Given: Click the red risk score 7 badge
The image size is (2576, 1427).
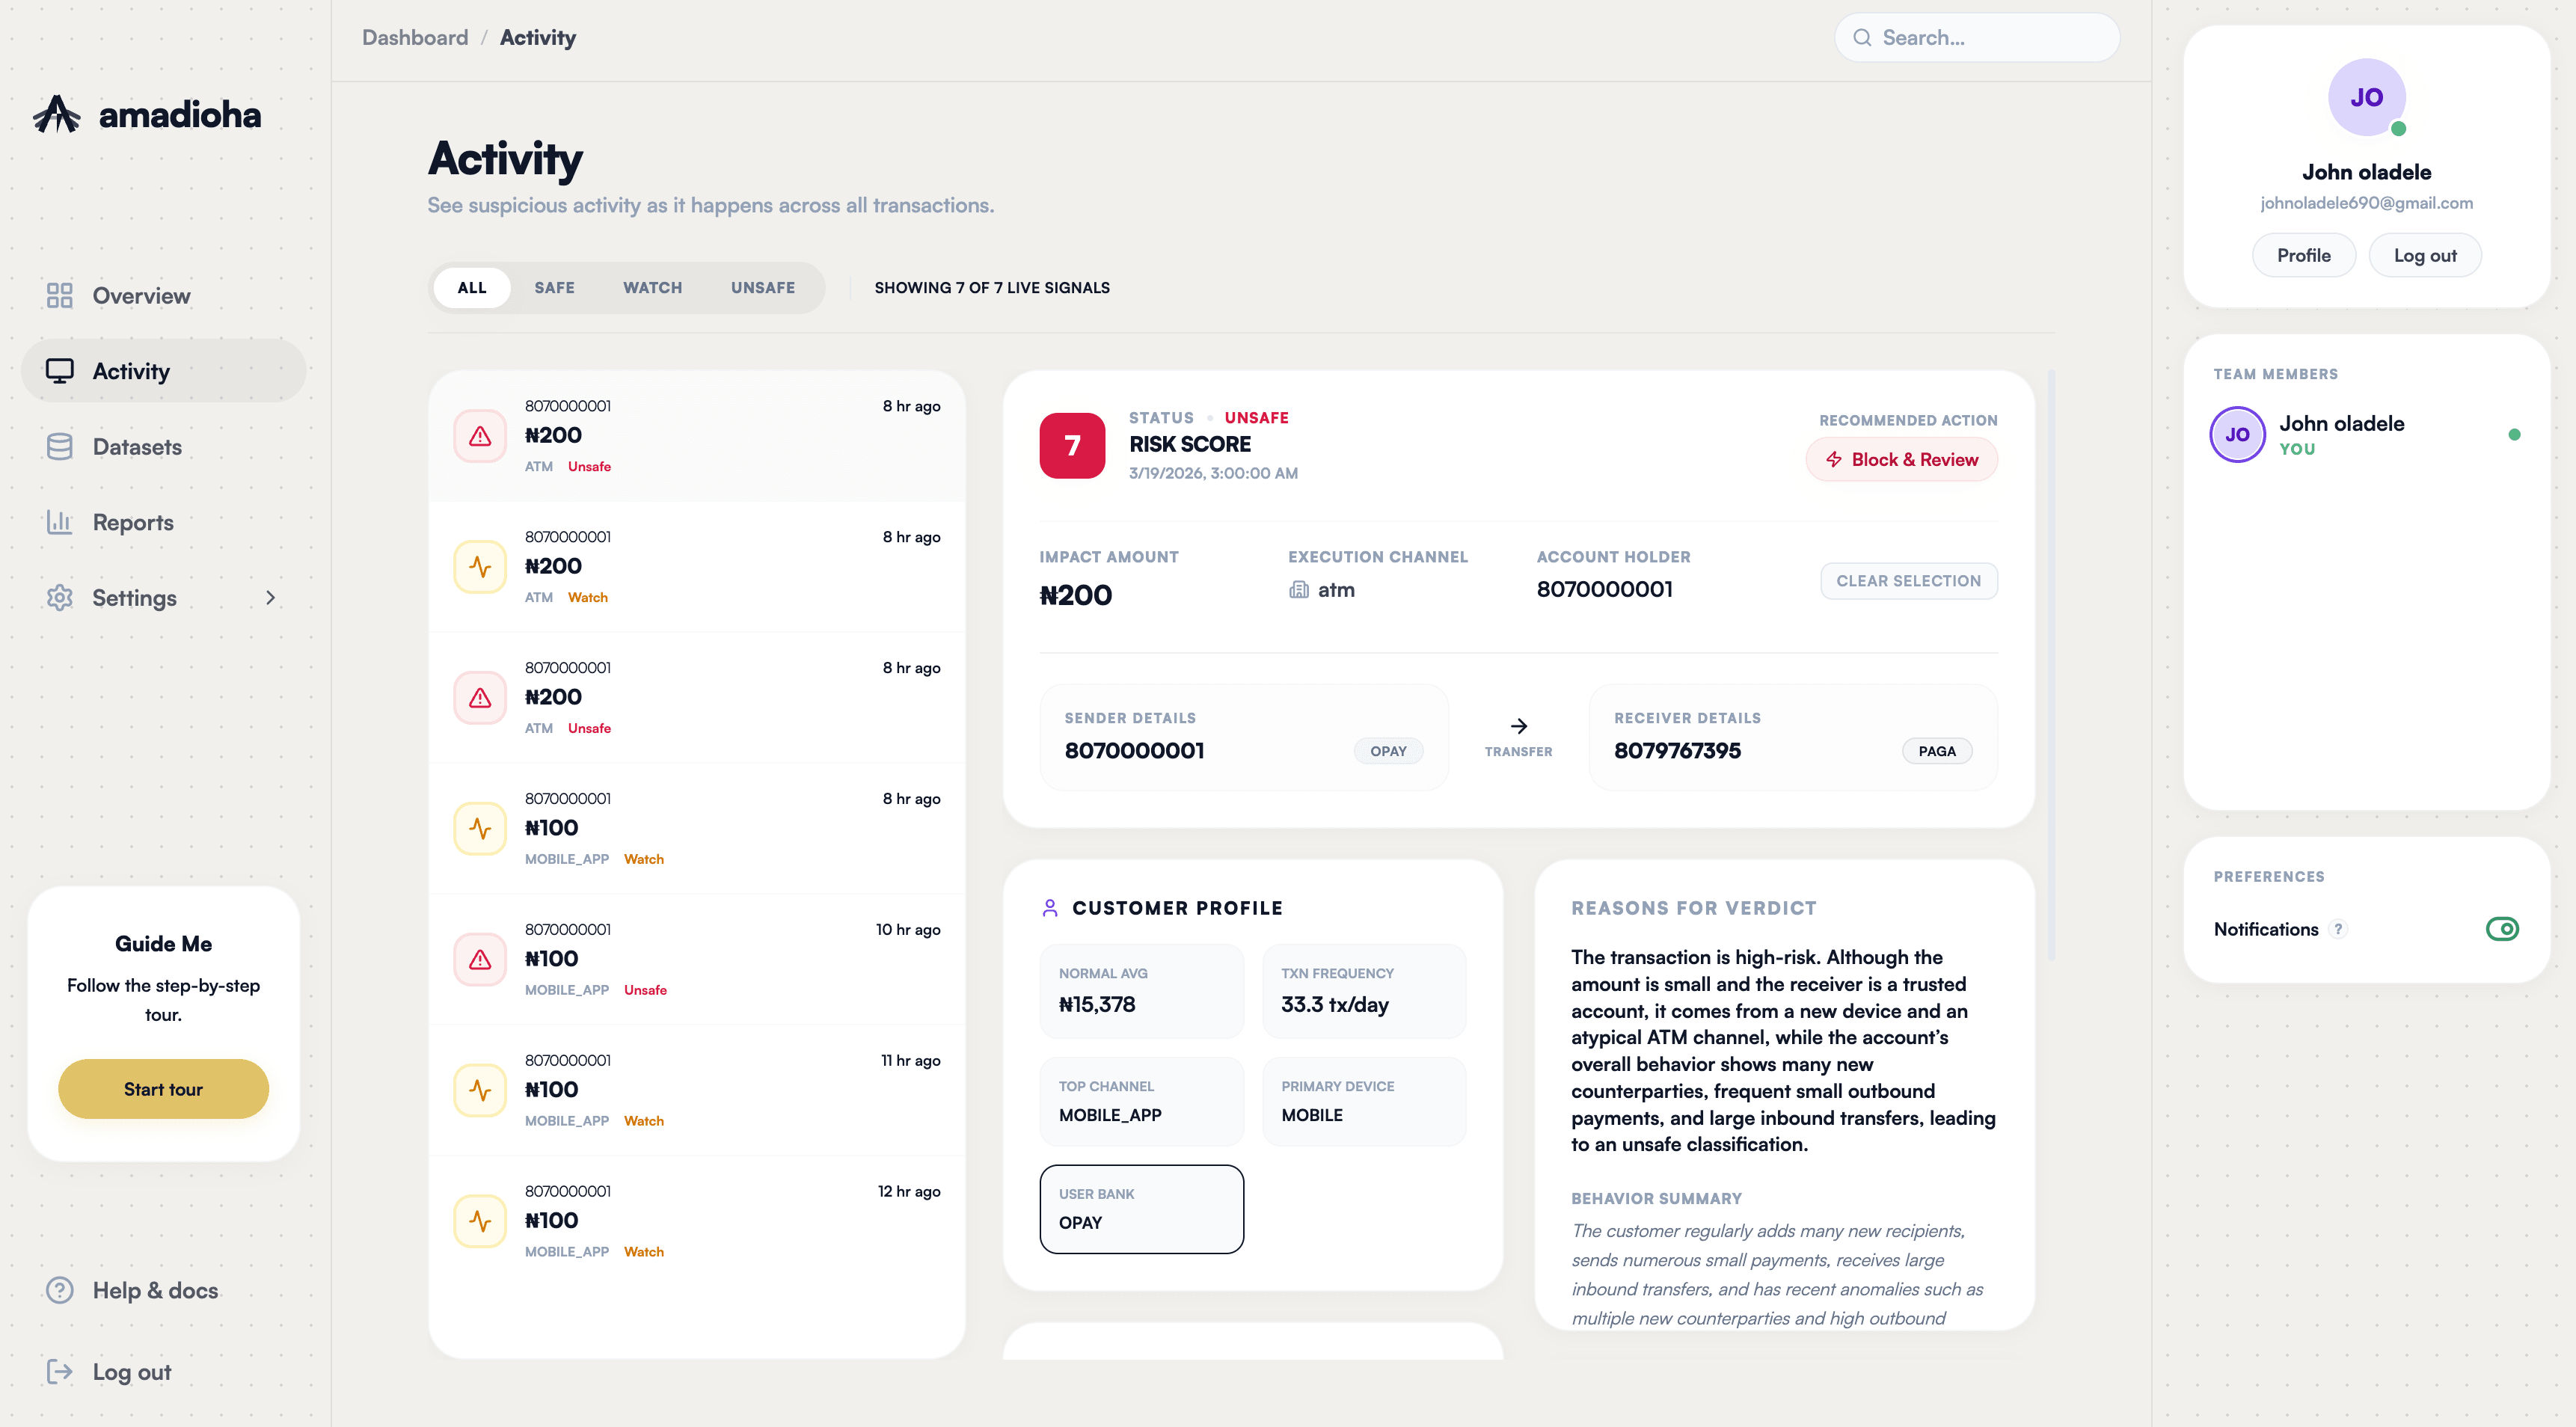Looking at the screenshot, I should click(1072, 445).
